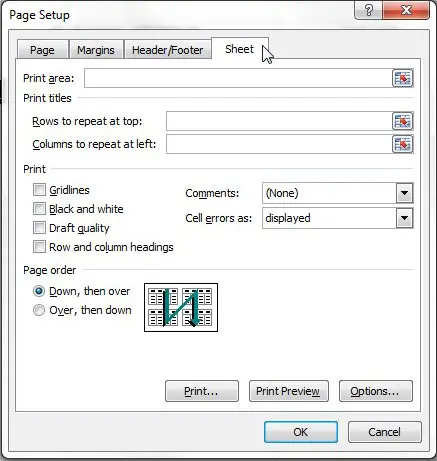Open the Header/Footer tab
Viewport: 437px width, 461px height.
168,50
